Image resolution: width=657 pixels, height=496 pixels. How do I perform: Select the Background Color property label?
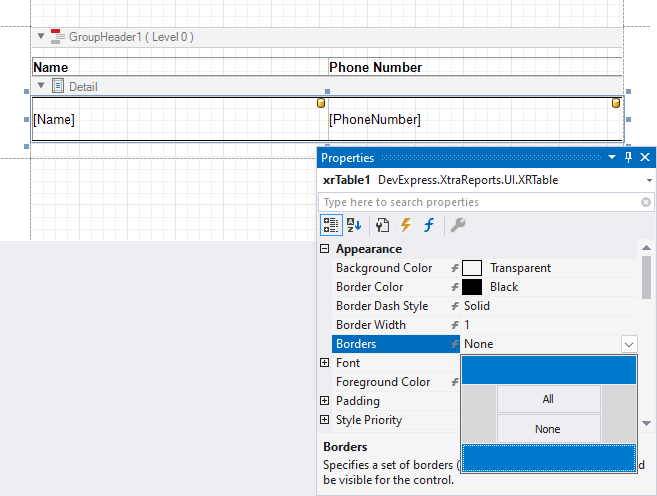pyautogui.click(x=384, y=268)
